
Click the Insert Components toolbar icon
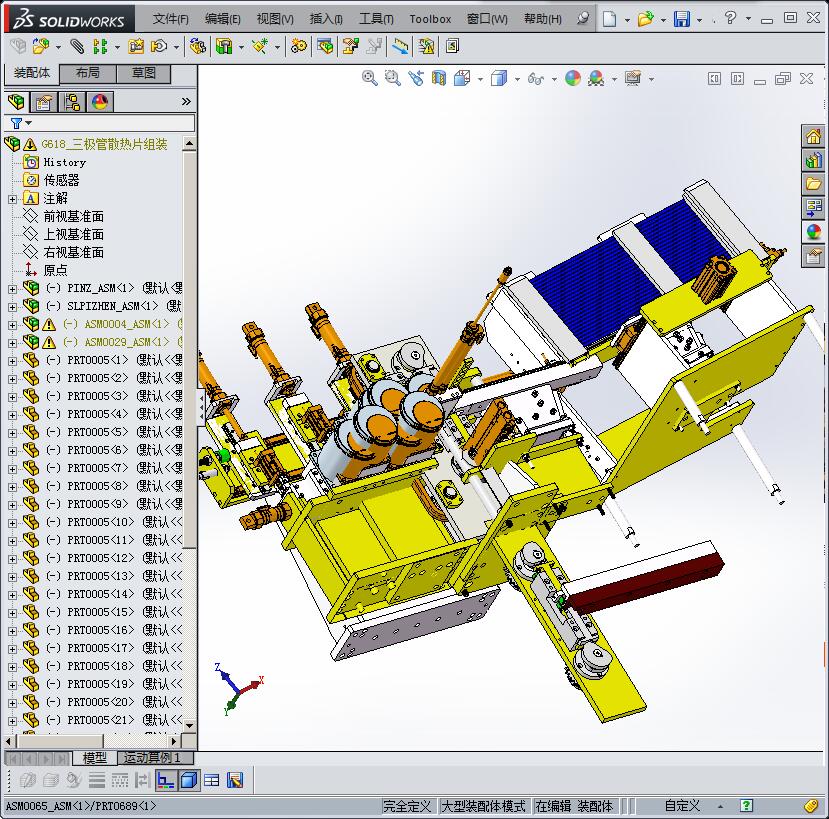[40, 47]
